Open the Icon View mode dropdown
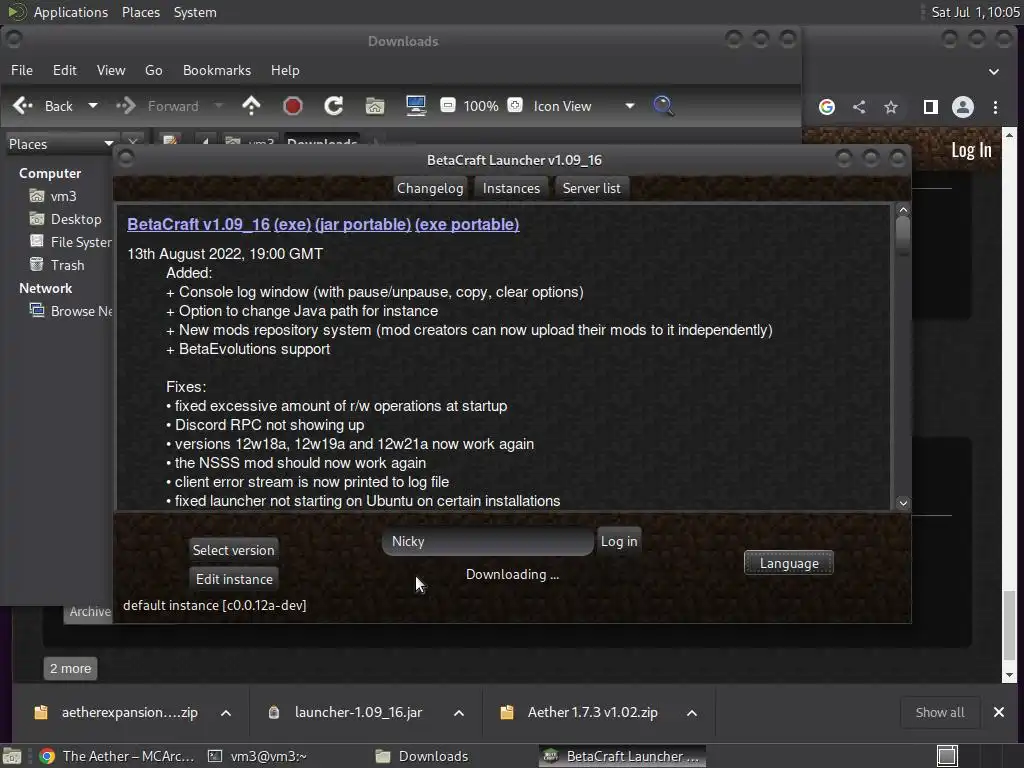Viewport: 1024px width, 768px height. point(584,106)
